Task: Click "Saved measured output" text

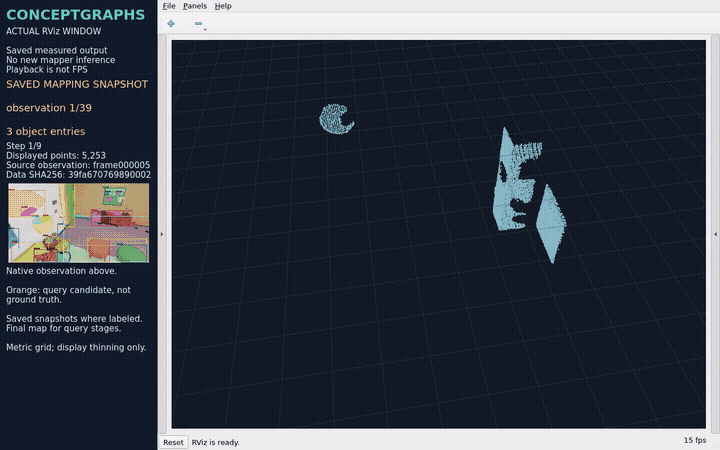Action: tap(56, 50)
